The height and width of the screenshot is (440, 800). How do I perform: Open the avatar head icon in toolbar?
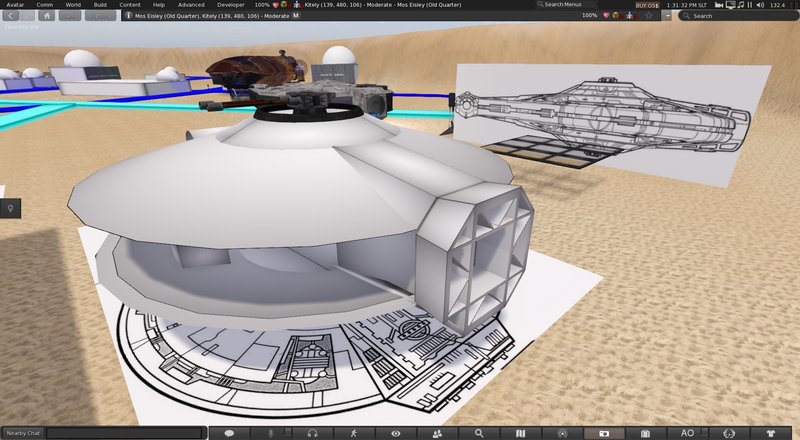click(x=729, y=433)
